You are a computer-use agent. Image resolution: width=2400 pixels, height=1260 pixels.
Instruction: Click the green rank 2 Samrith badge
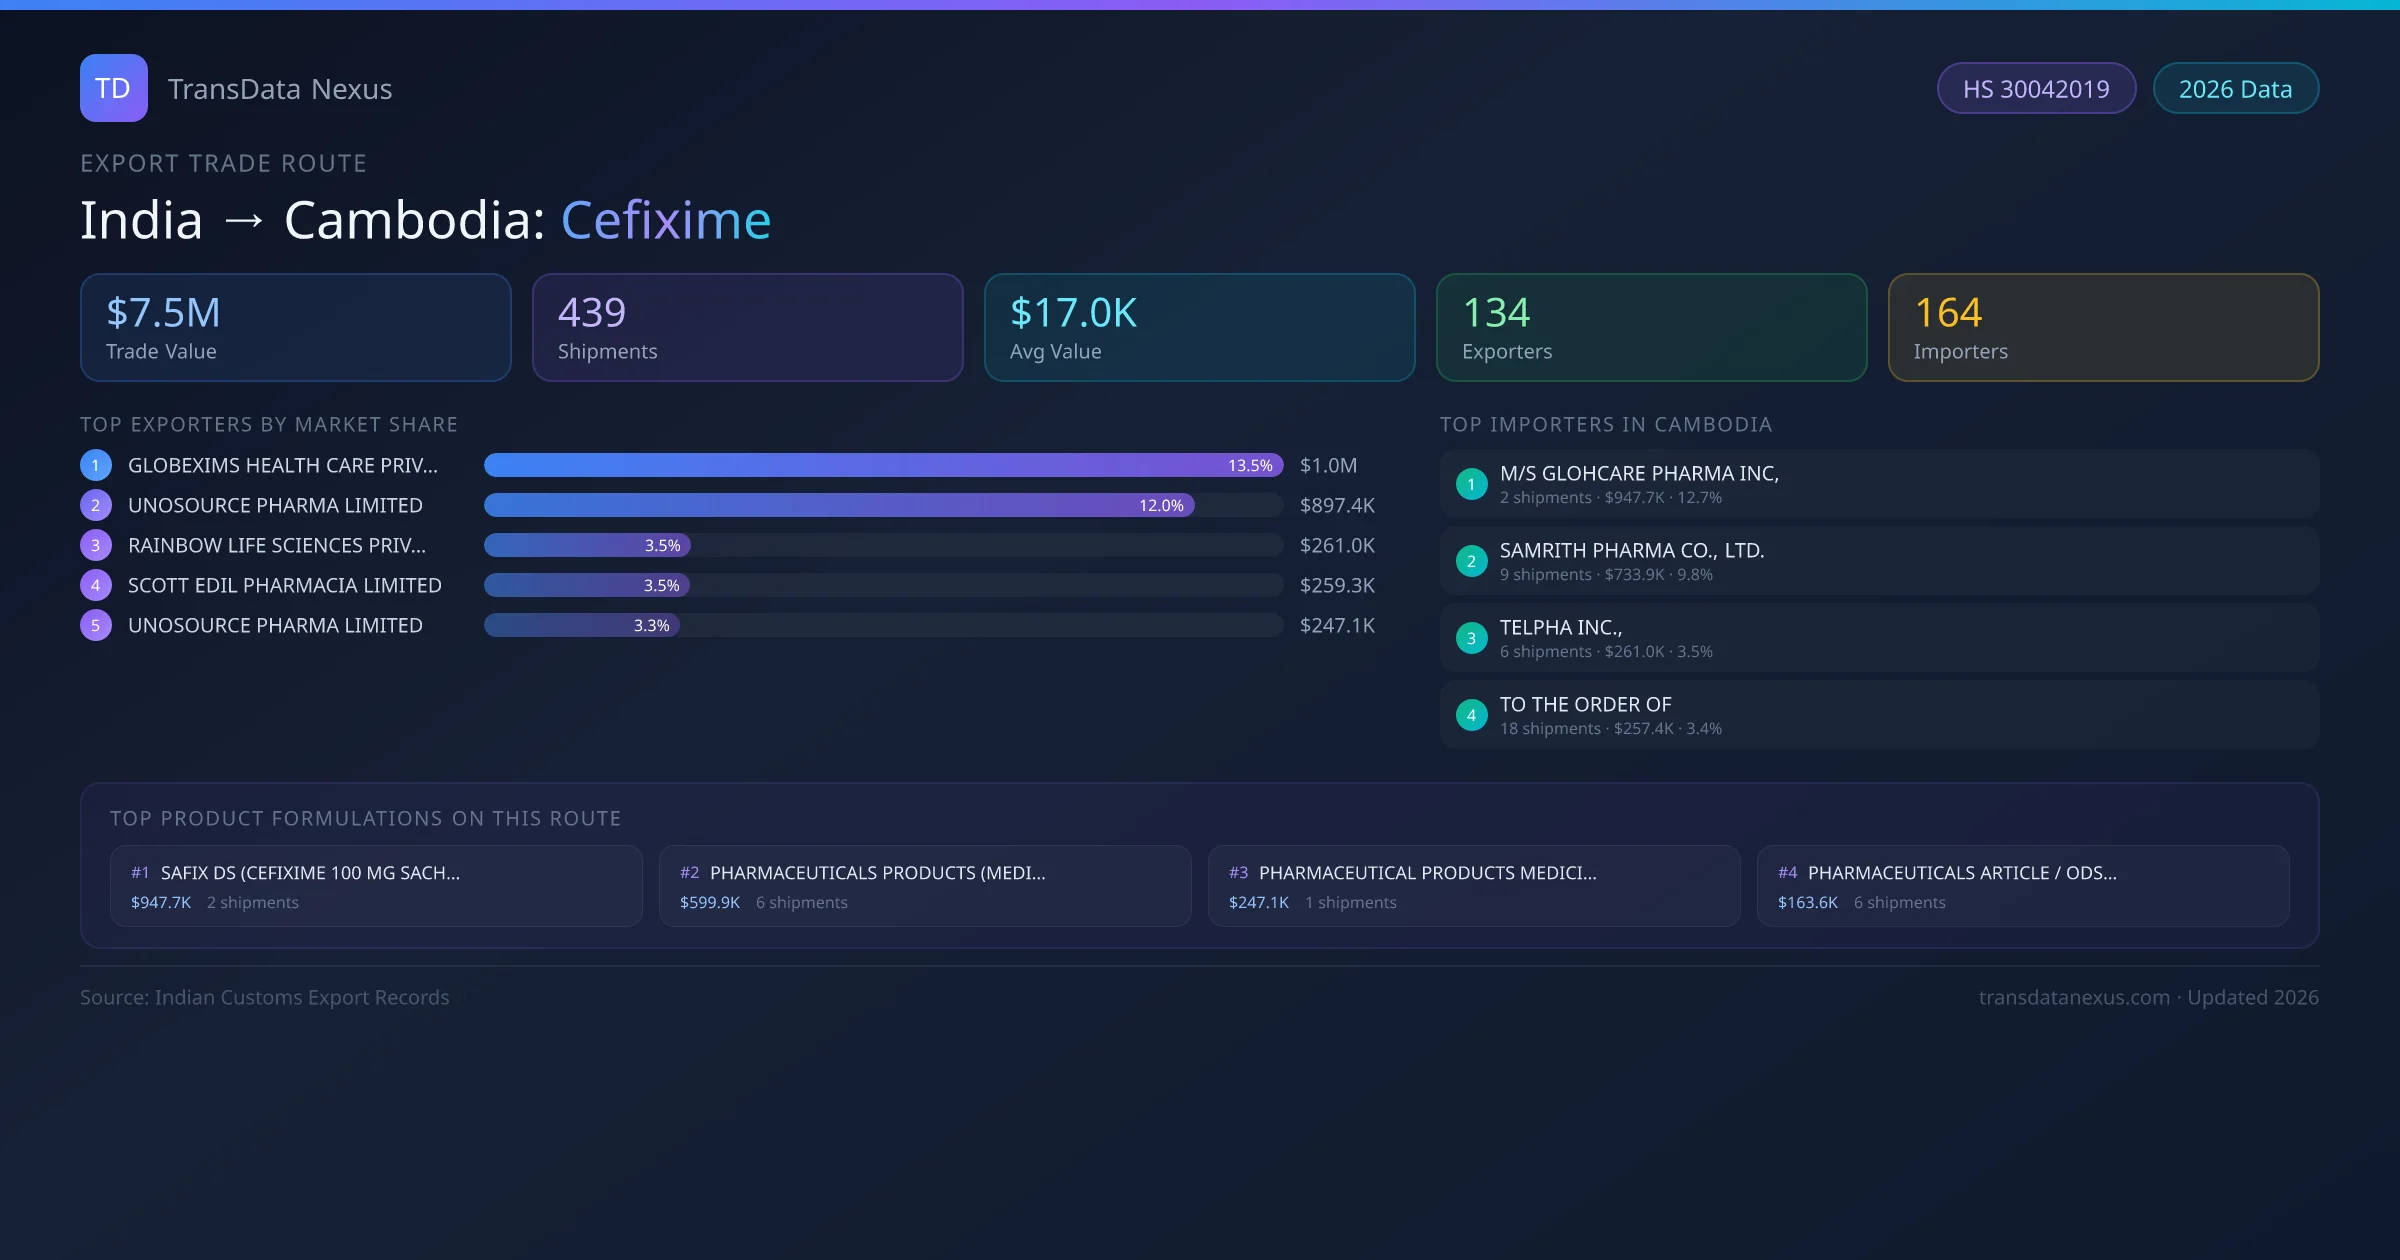click(x=1471, y=561)
